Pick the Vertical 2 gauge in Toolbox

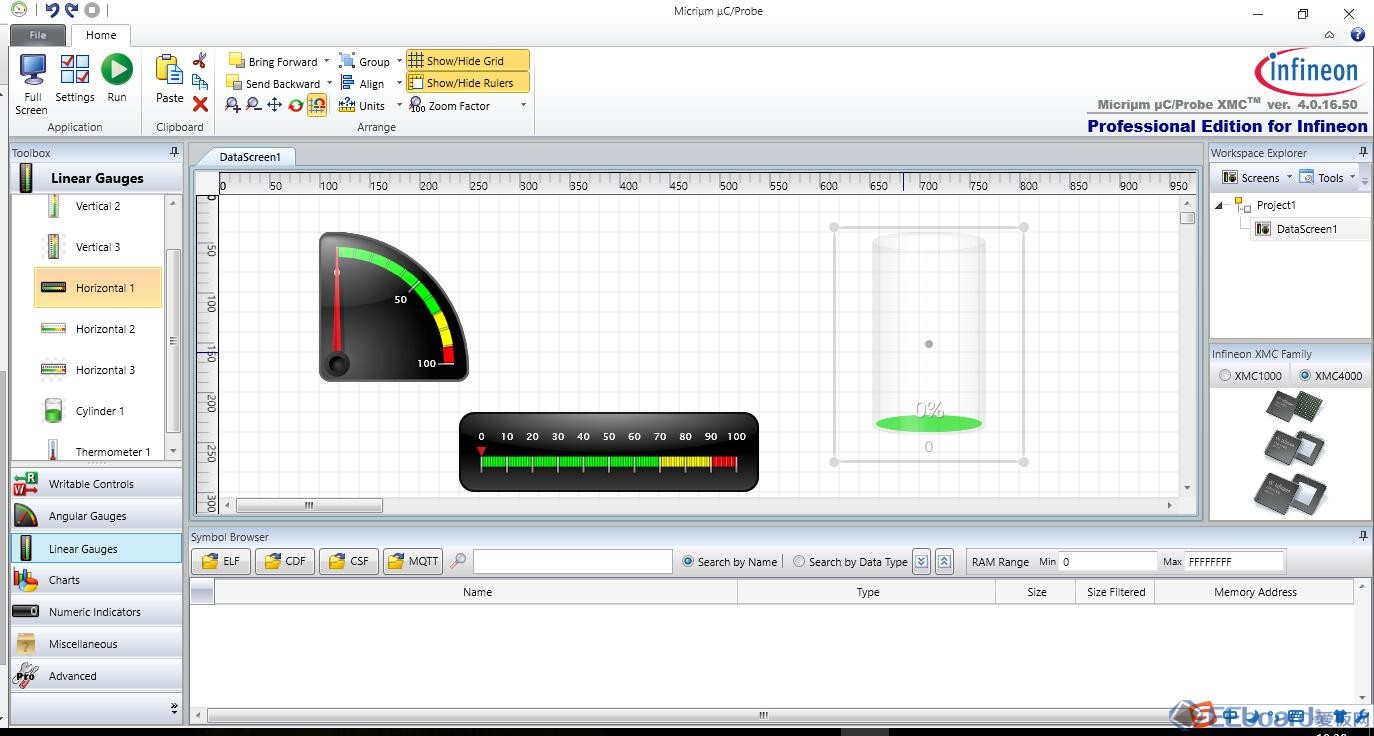(x=97, y=206)
